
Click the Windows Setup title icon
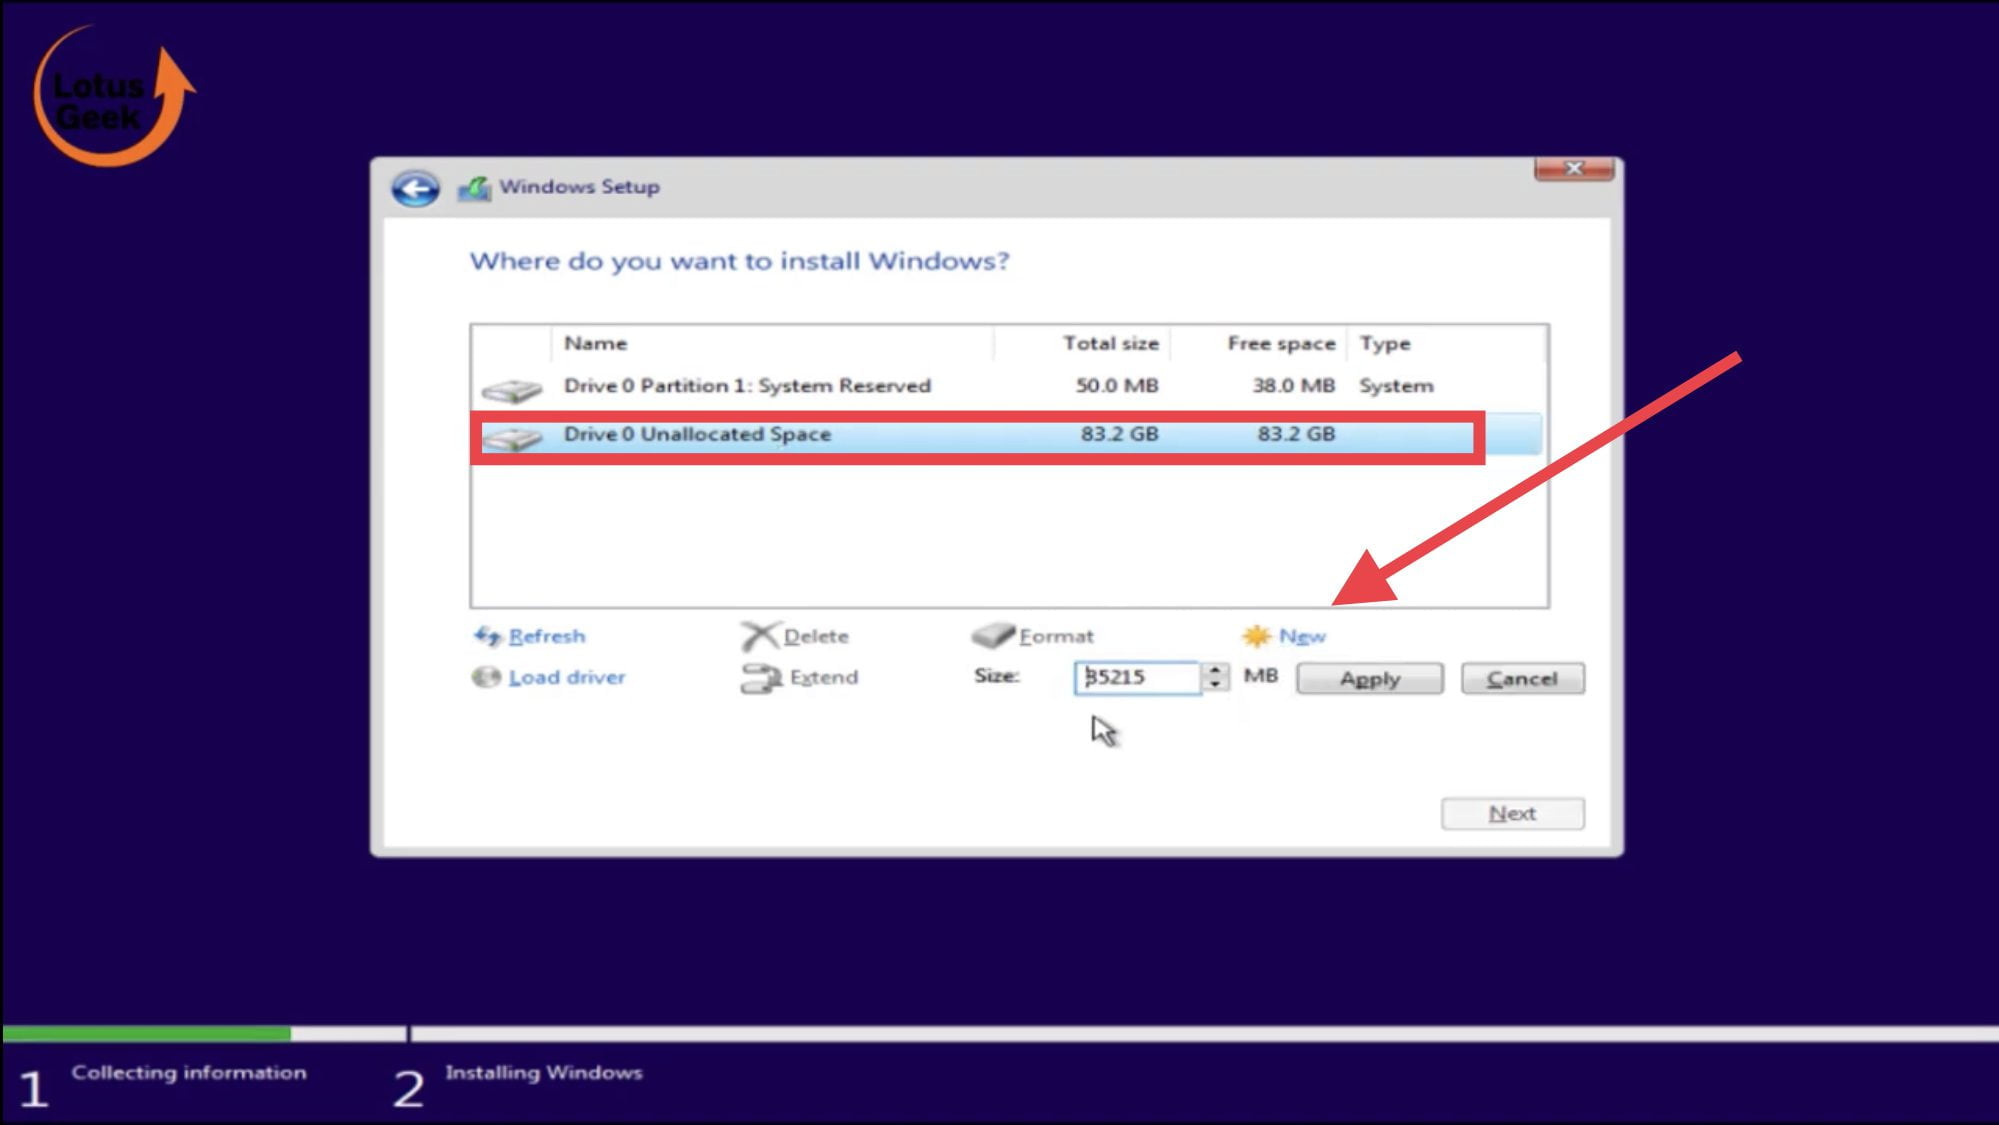pos(474,188)
